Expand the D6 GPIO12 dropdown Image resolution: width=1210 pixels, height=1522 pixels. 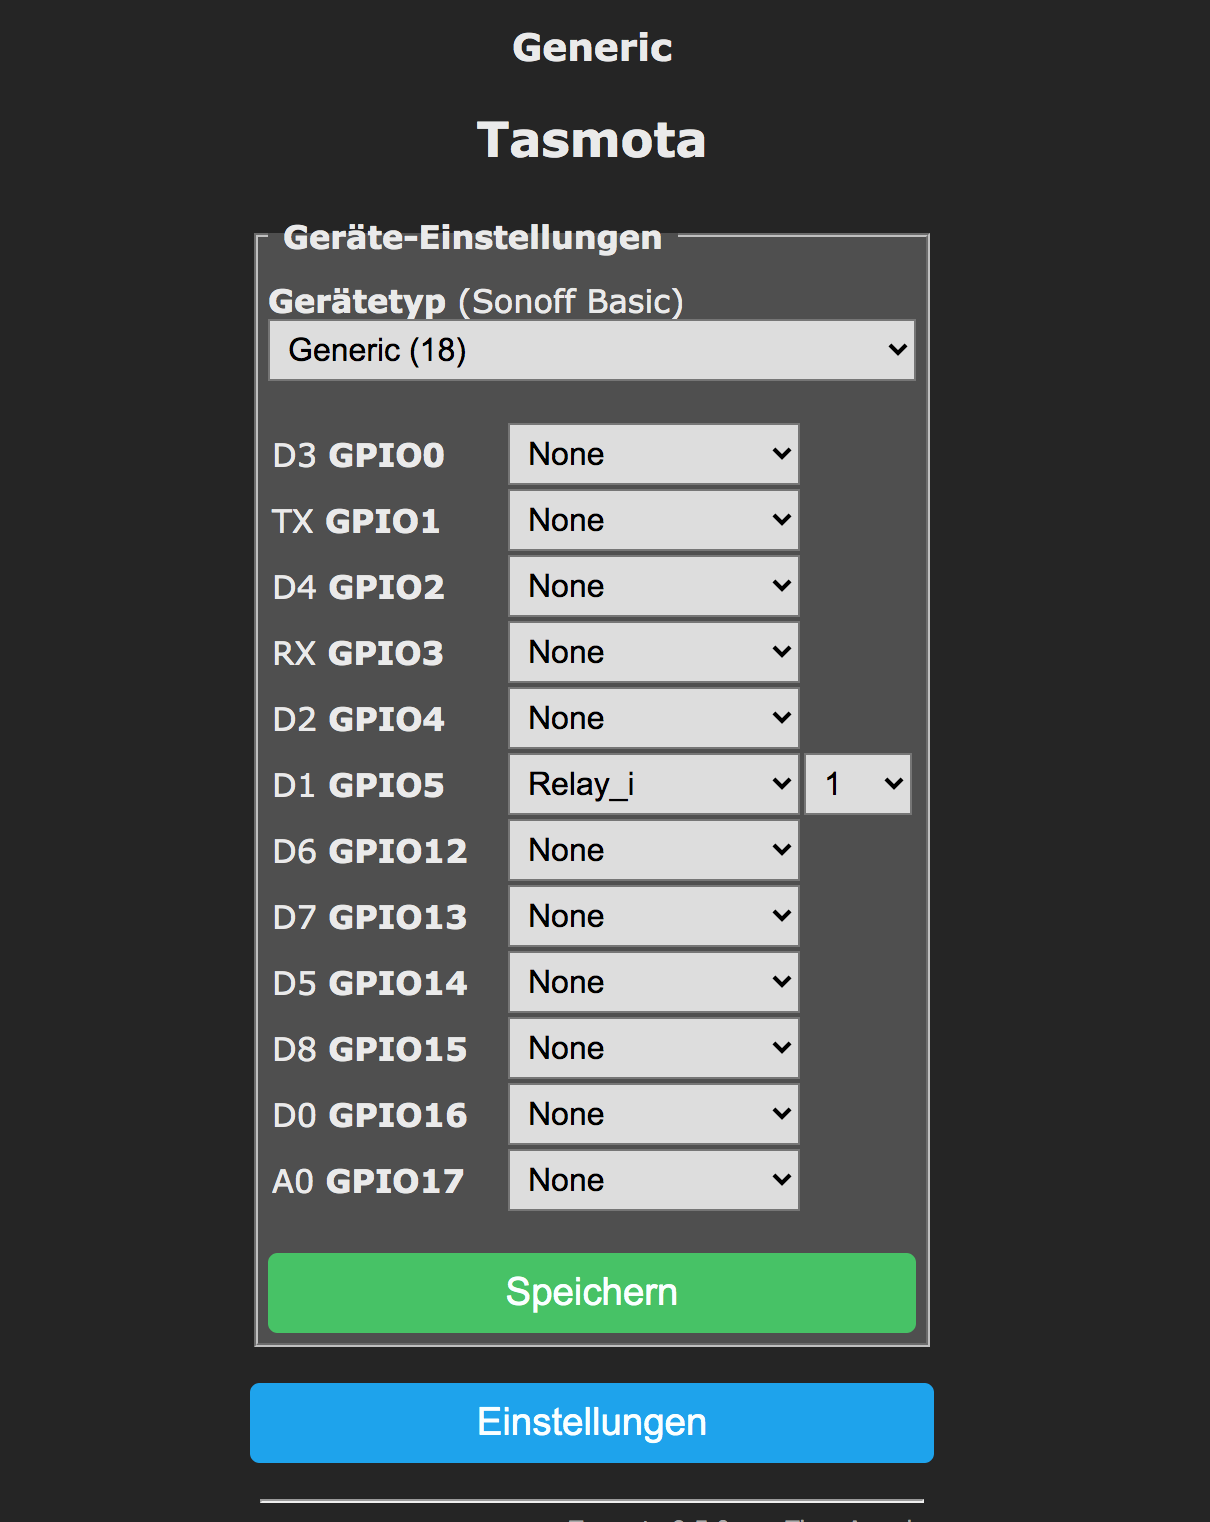[x=653, y=850]
